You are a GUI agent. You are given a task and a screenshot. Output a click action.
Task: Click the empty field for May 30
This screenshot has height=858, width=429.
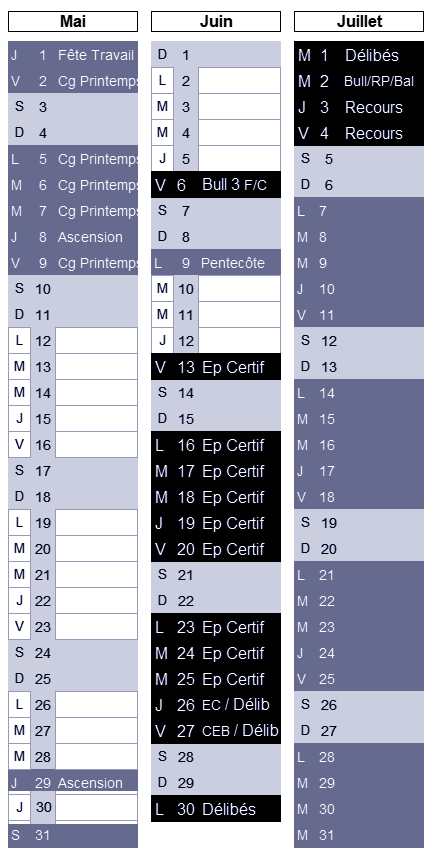[x=96, y=808]
